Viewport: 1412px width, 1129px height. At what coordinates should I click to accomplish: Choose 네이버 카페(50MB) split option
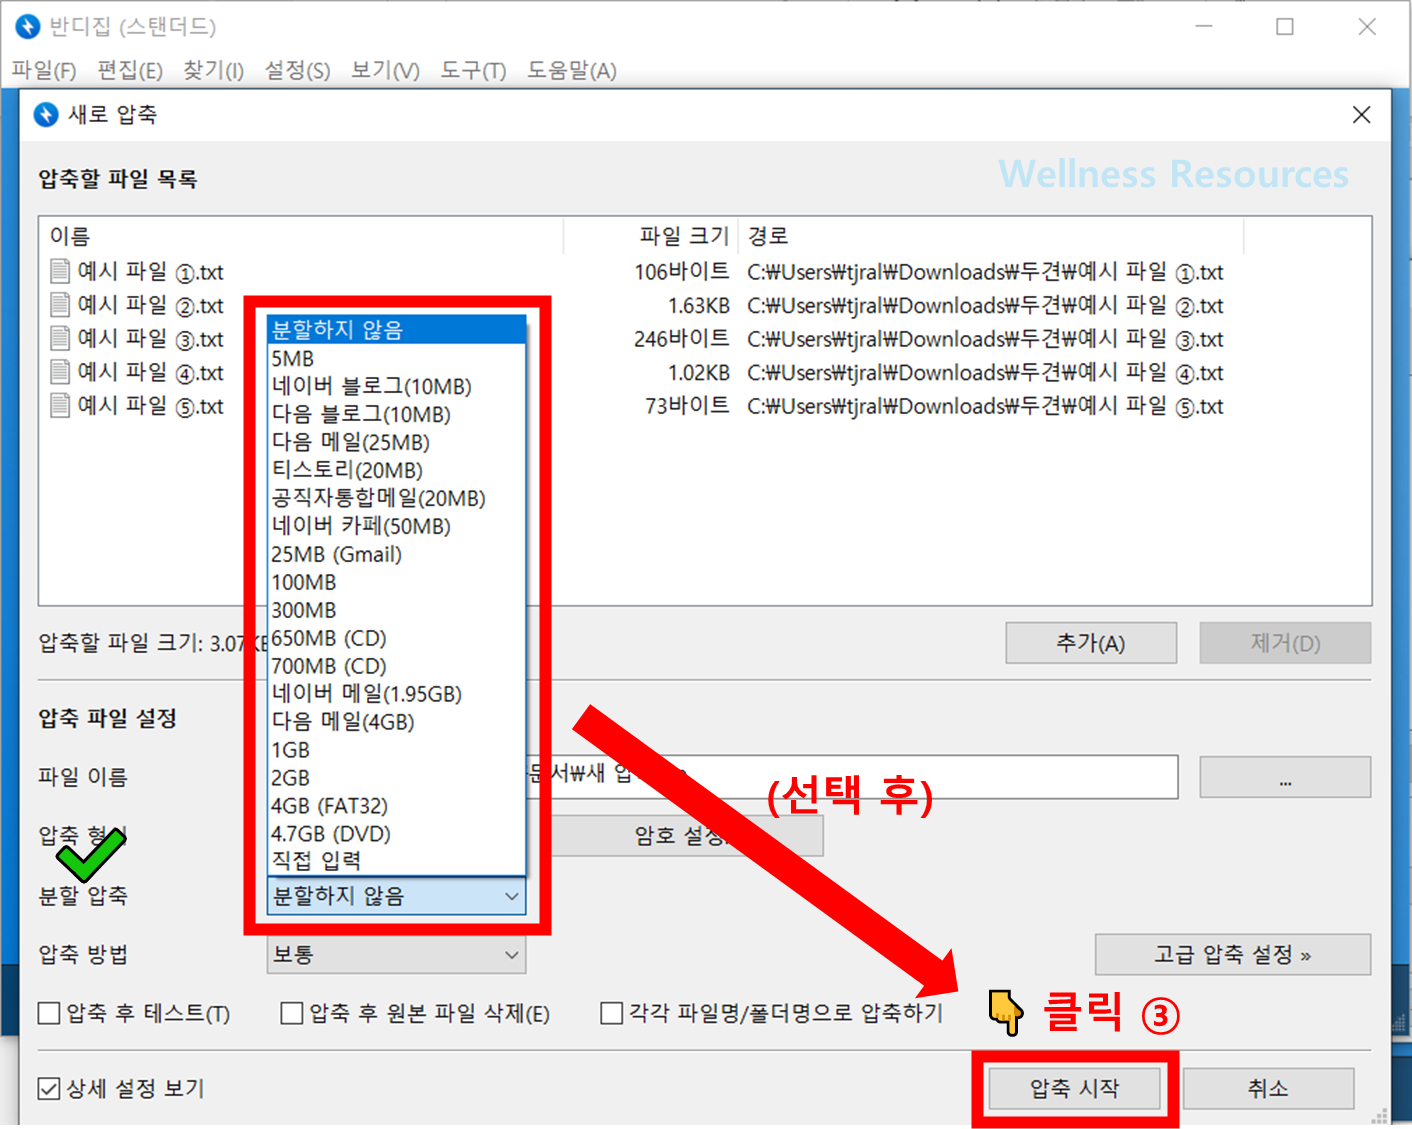coord(397,526)
